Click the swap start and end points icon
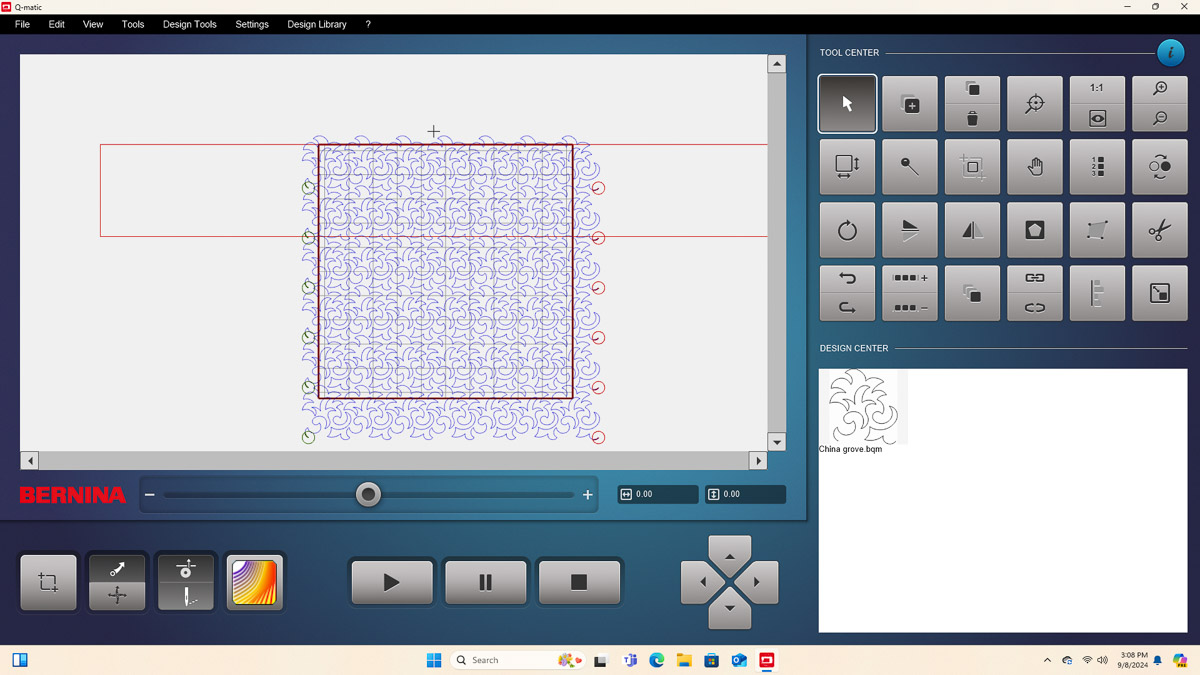Viewport: 1200px width, 675px height. pos(1160,166)
